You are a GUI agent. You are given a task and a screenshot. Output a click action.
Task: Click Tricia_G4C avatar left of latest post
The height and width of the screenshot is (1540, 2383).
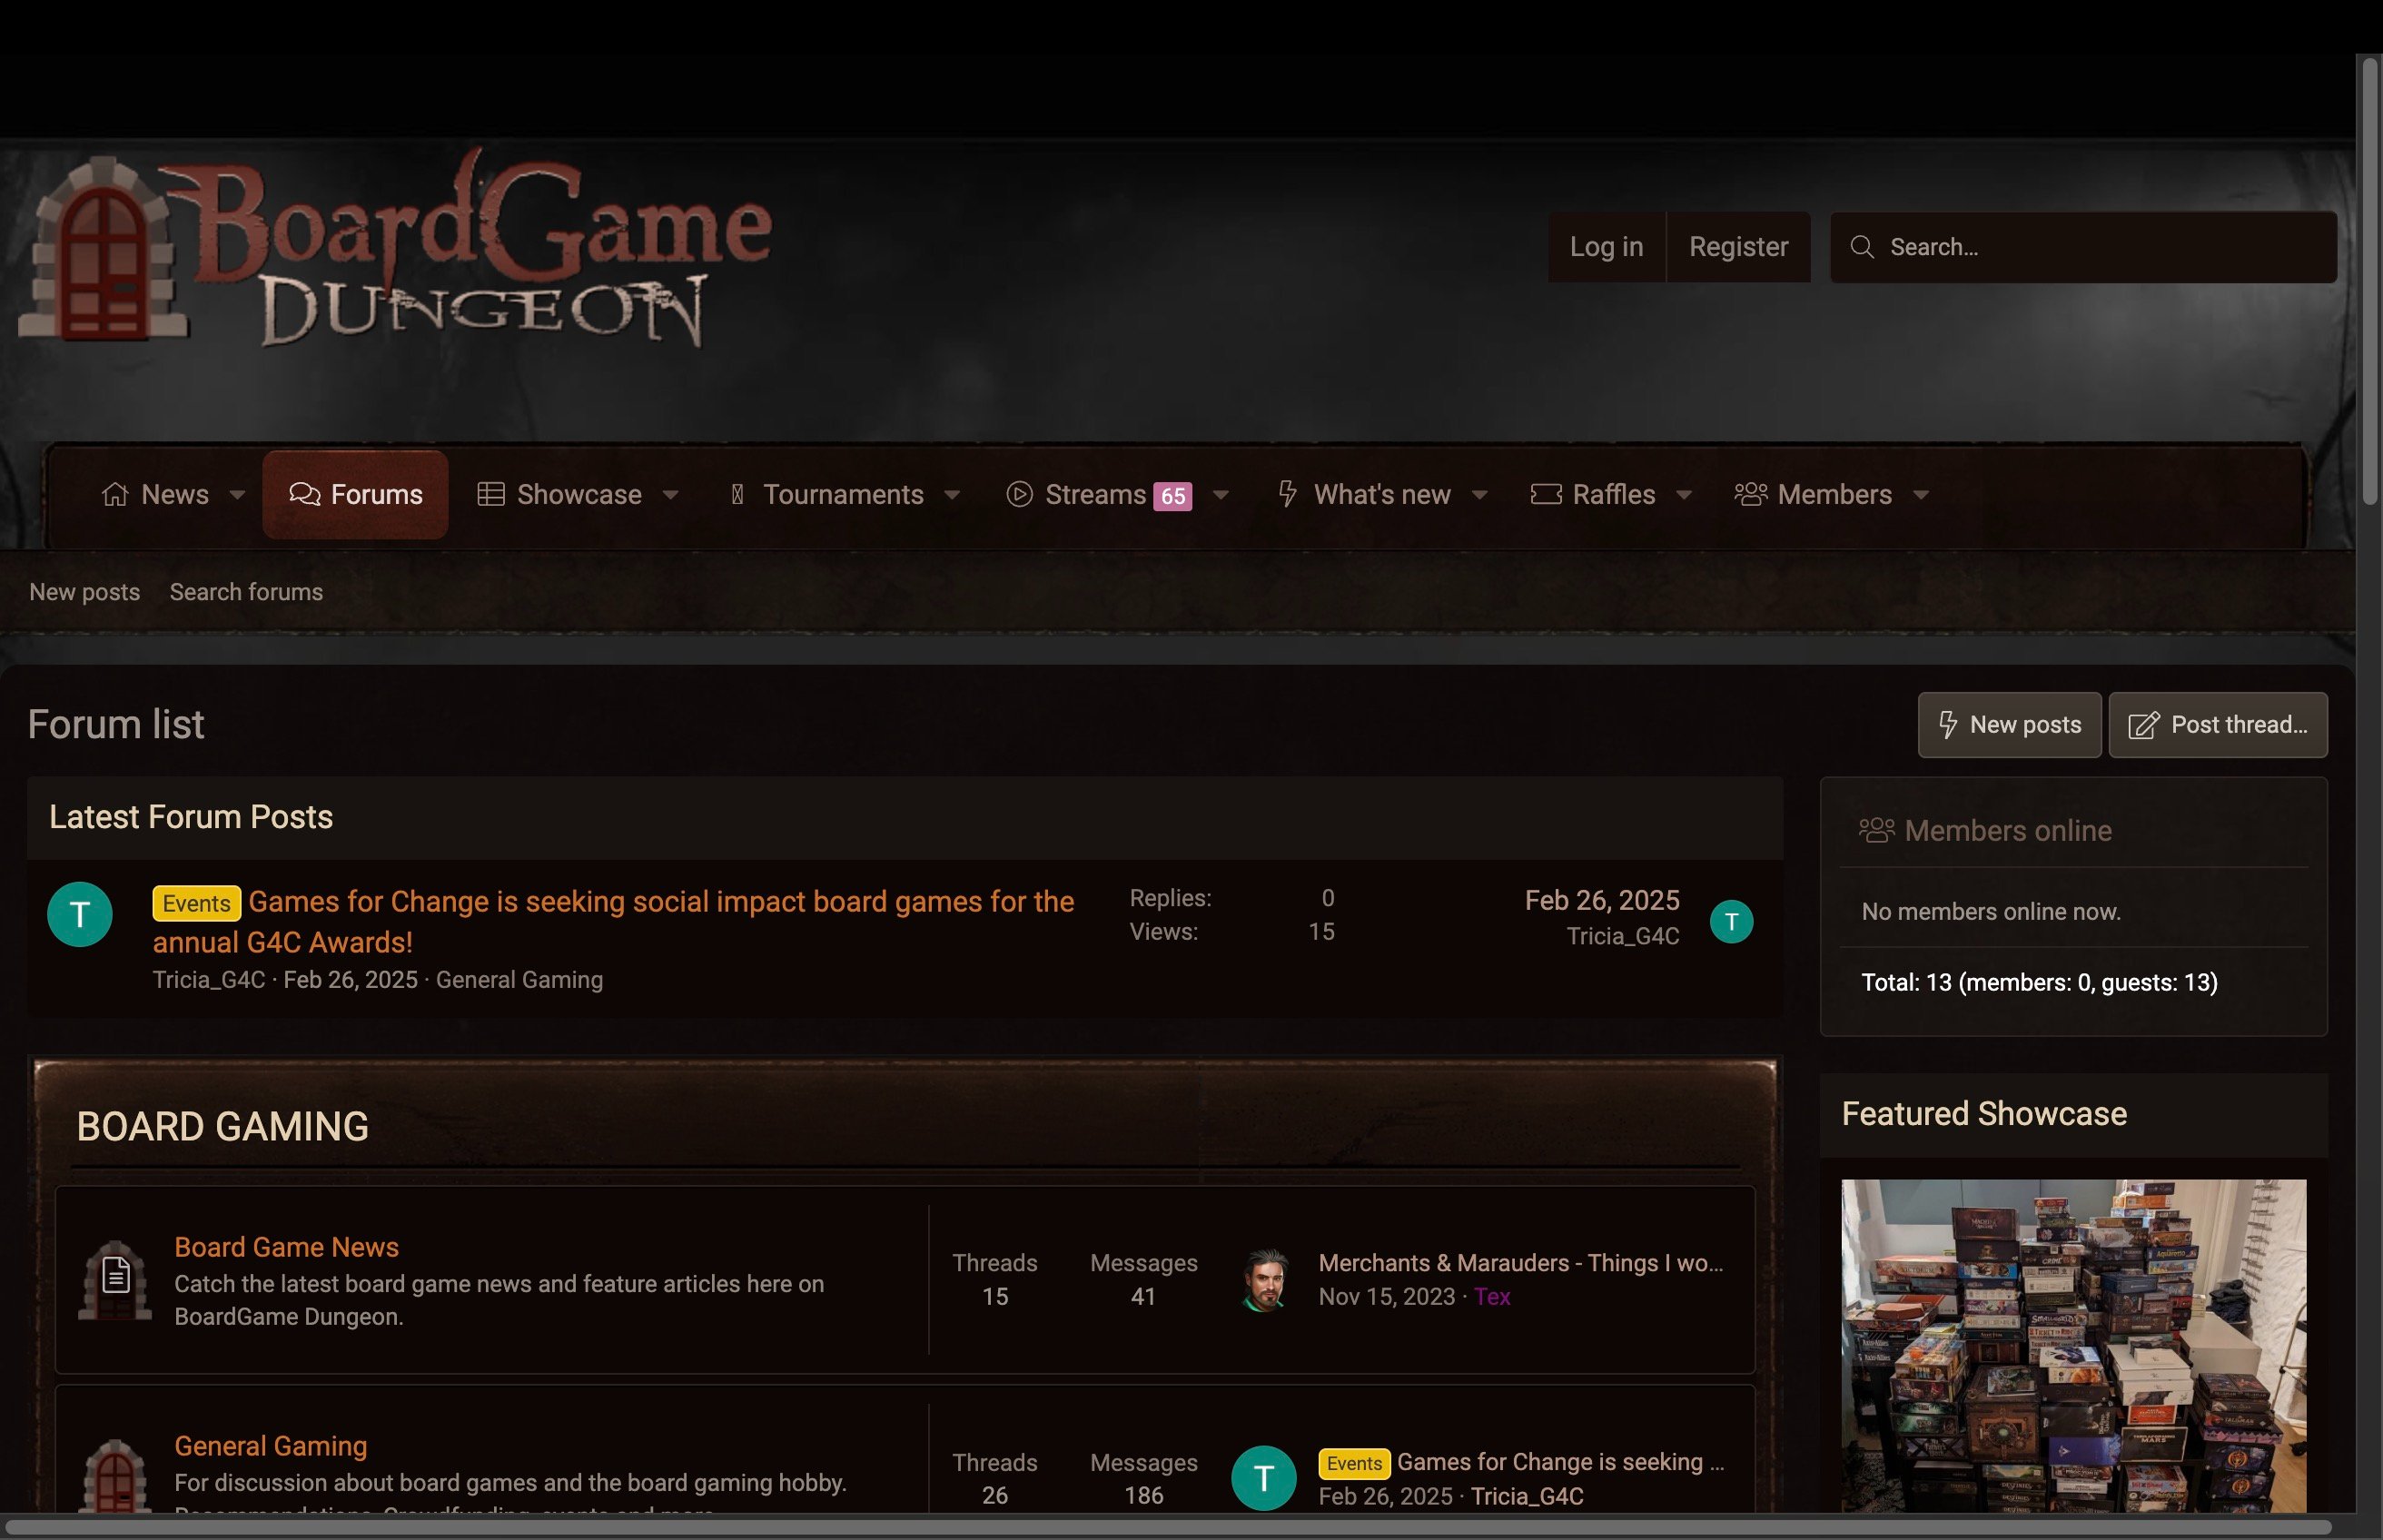click(80, 914)
